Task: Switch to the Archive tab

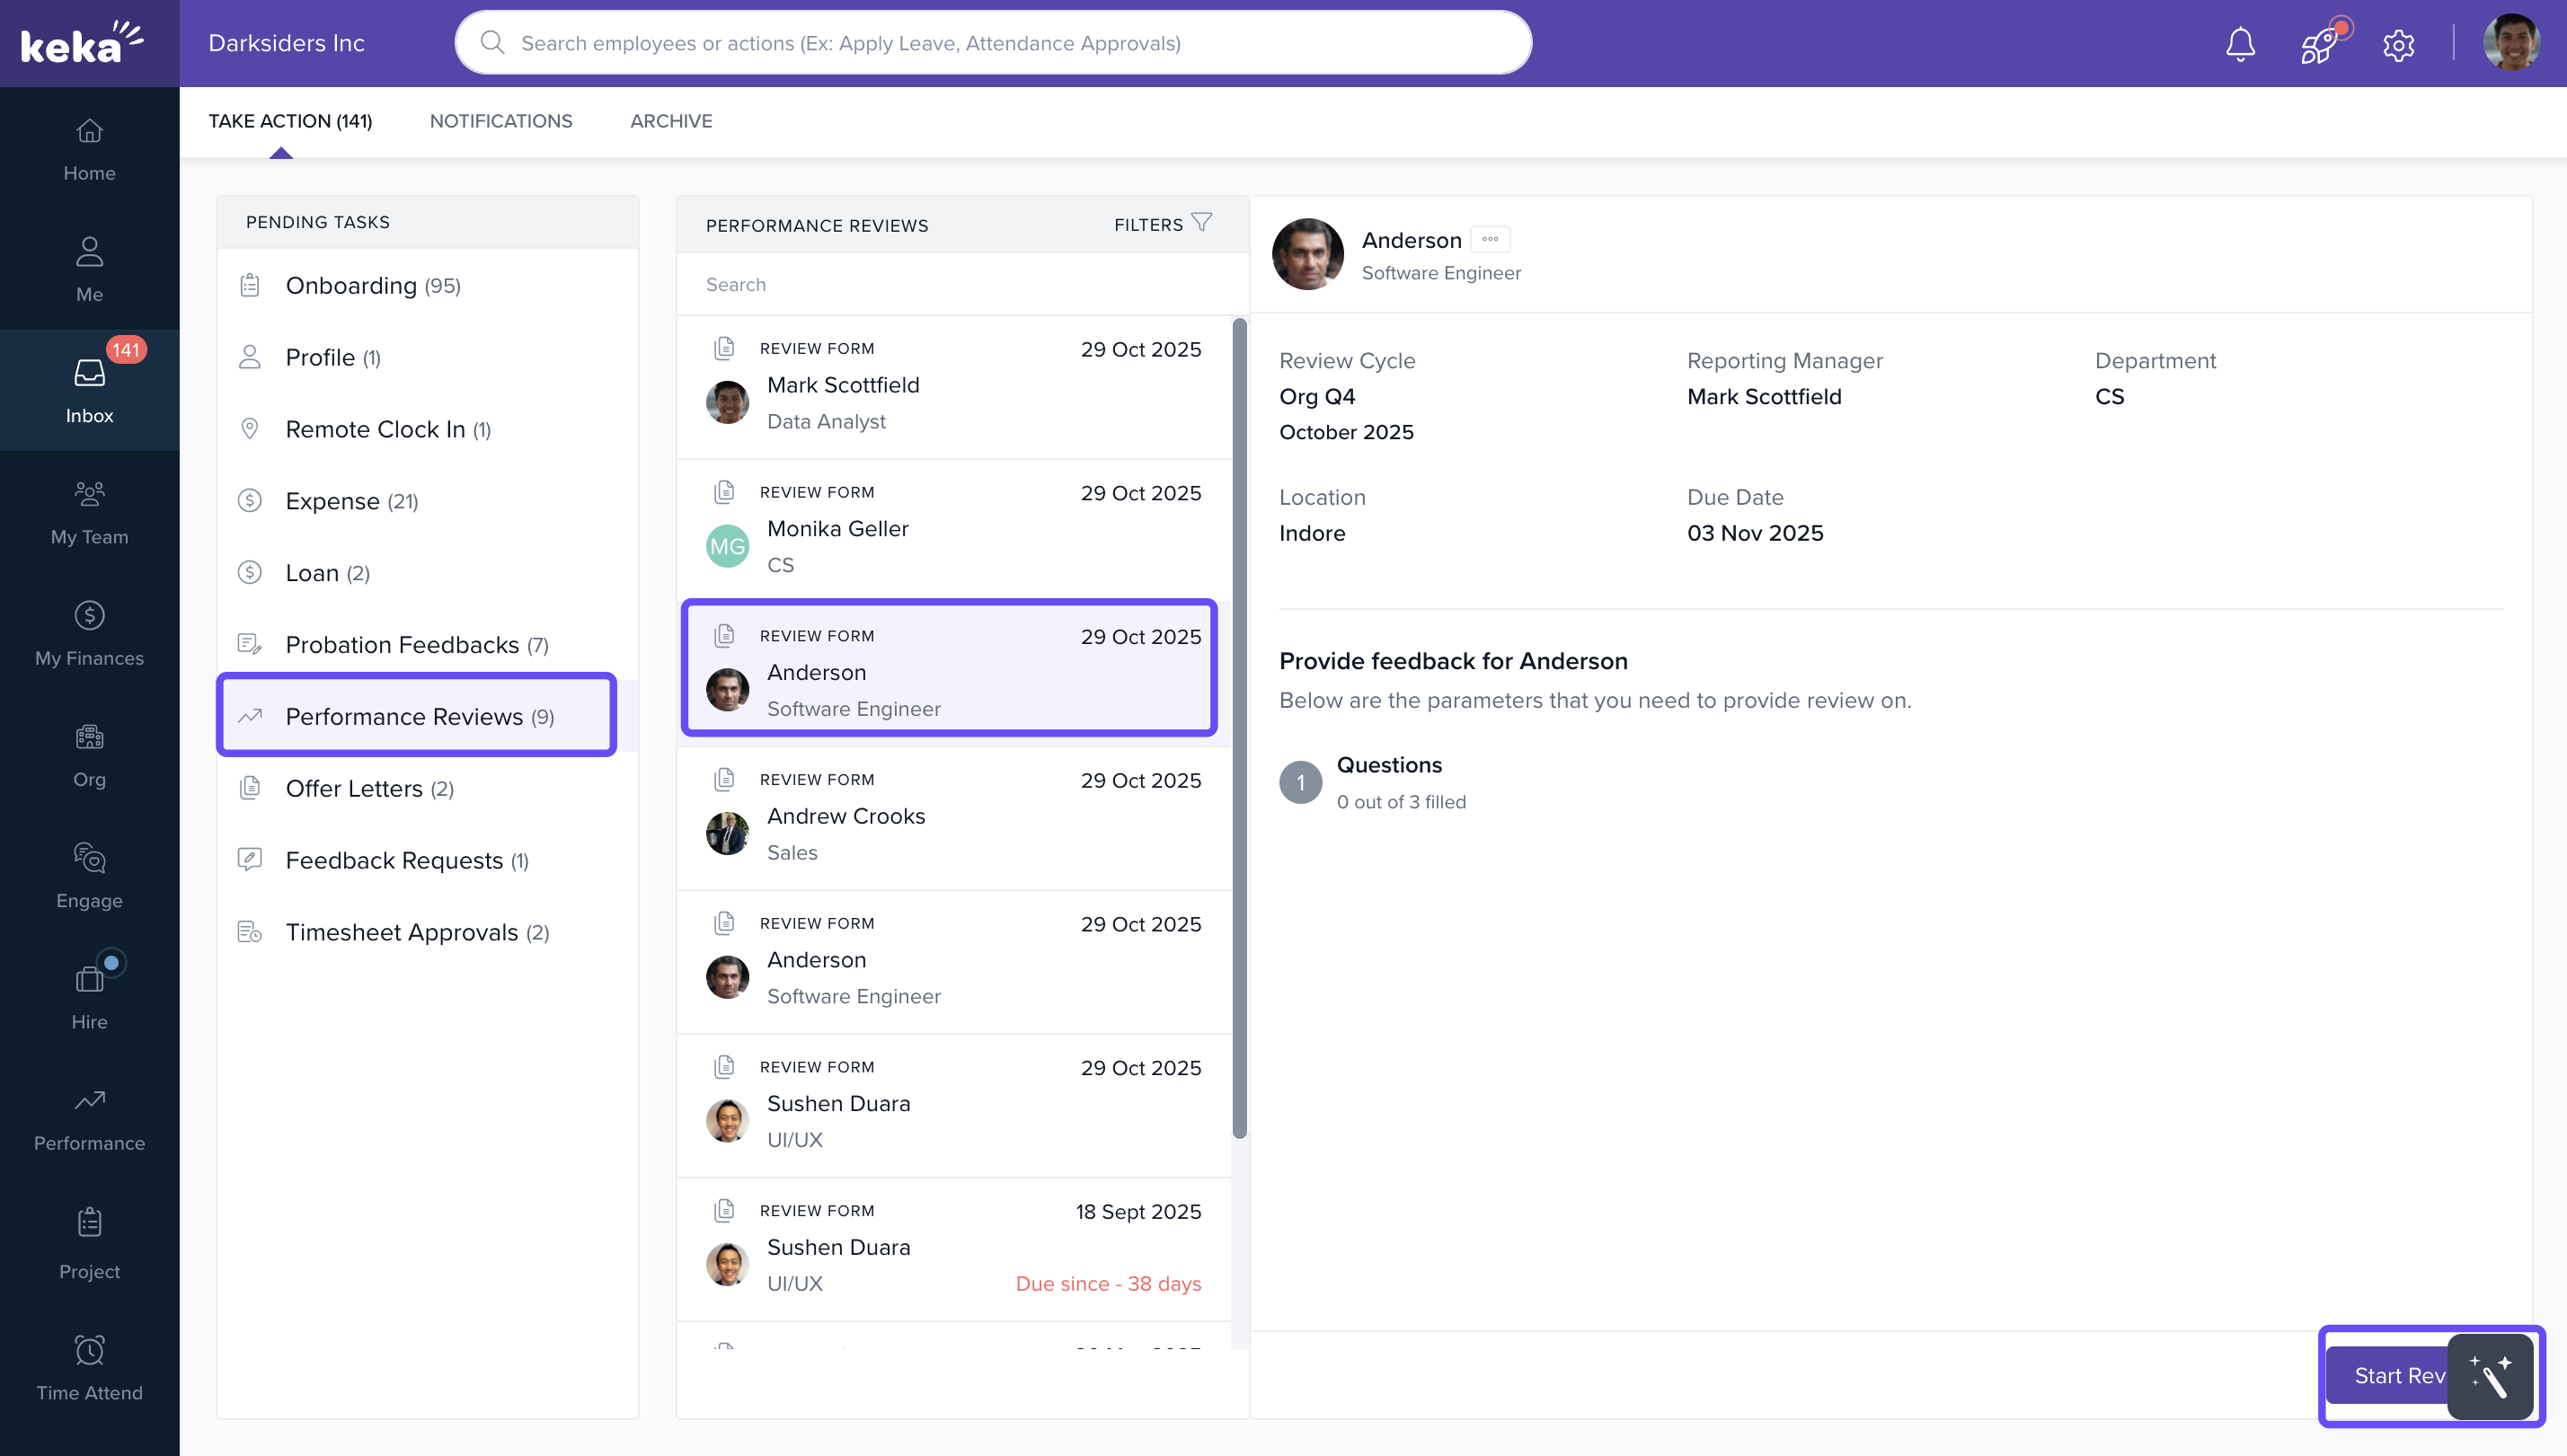Action: 670,121
